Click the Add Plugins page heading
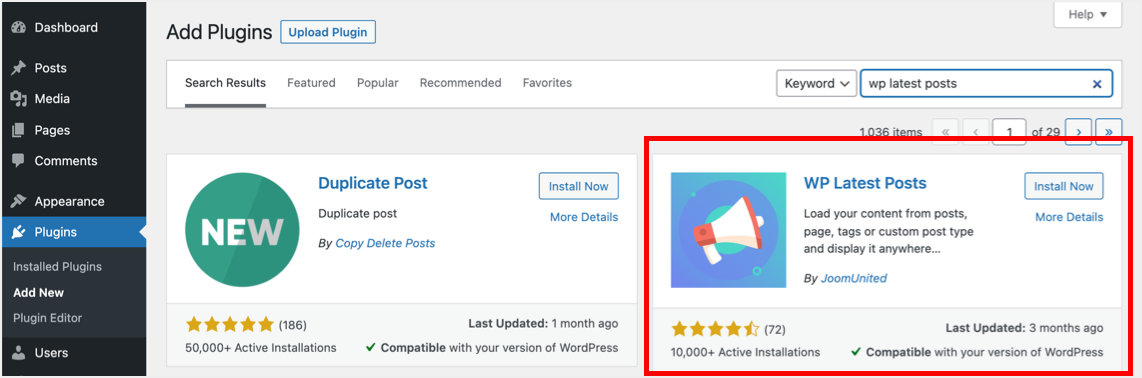1142x378 pixels. tap(219, 33)
